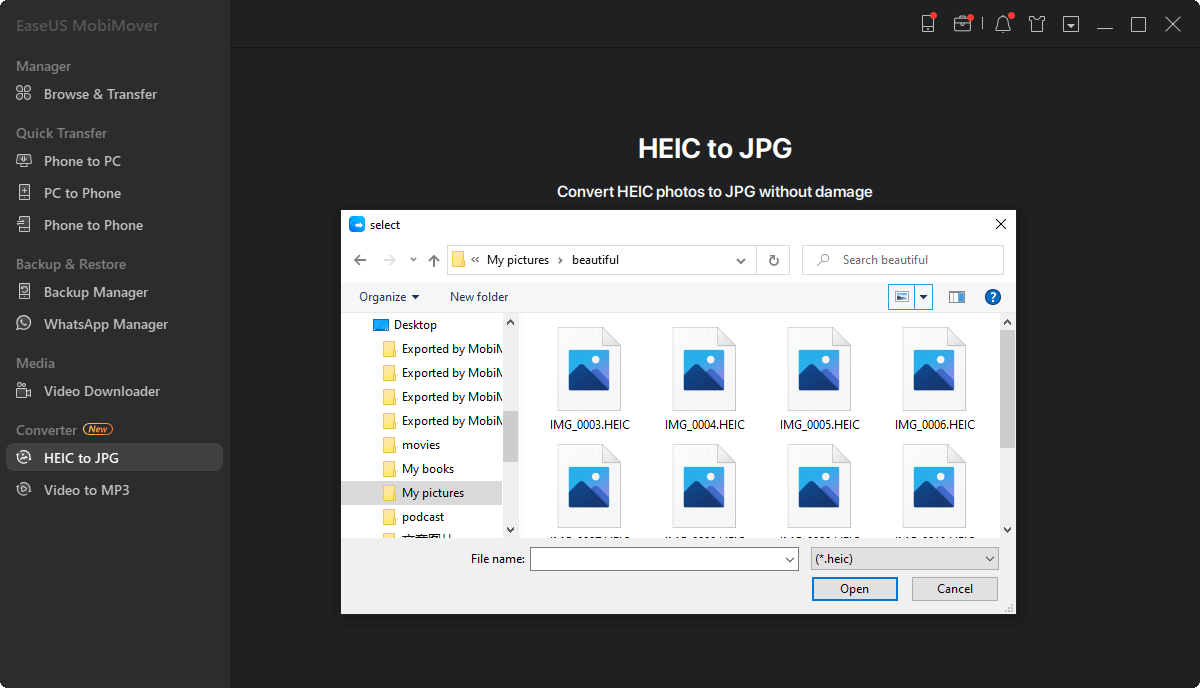
Task: Click 'beautiful' in address path
Action: point(595,260)
